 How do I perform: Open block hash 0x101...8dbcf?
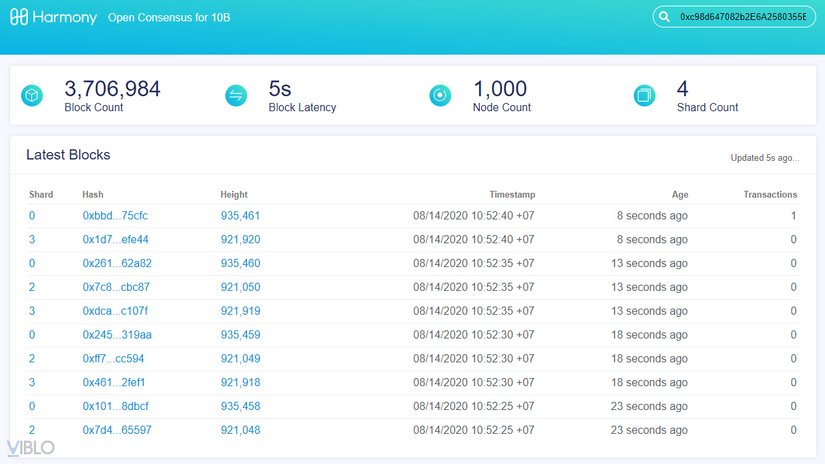115,406
